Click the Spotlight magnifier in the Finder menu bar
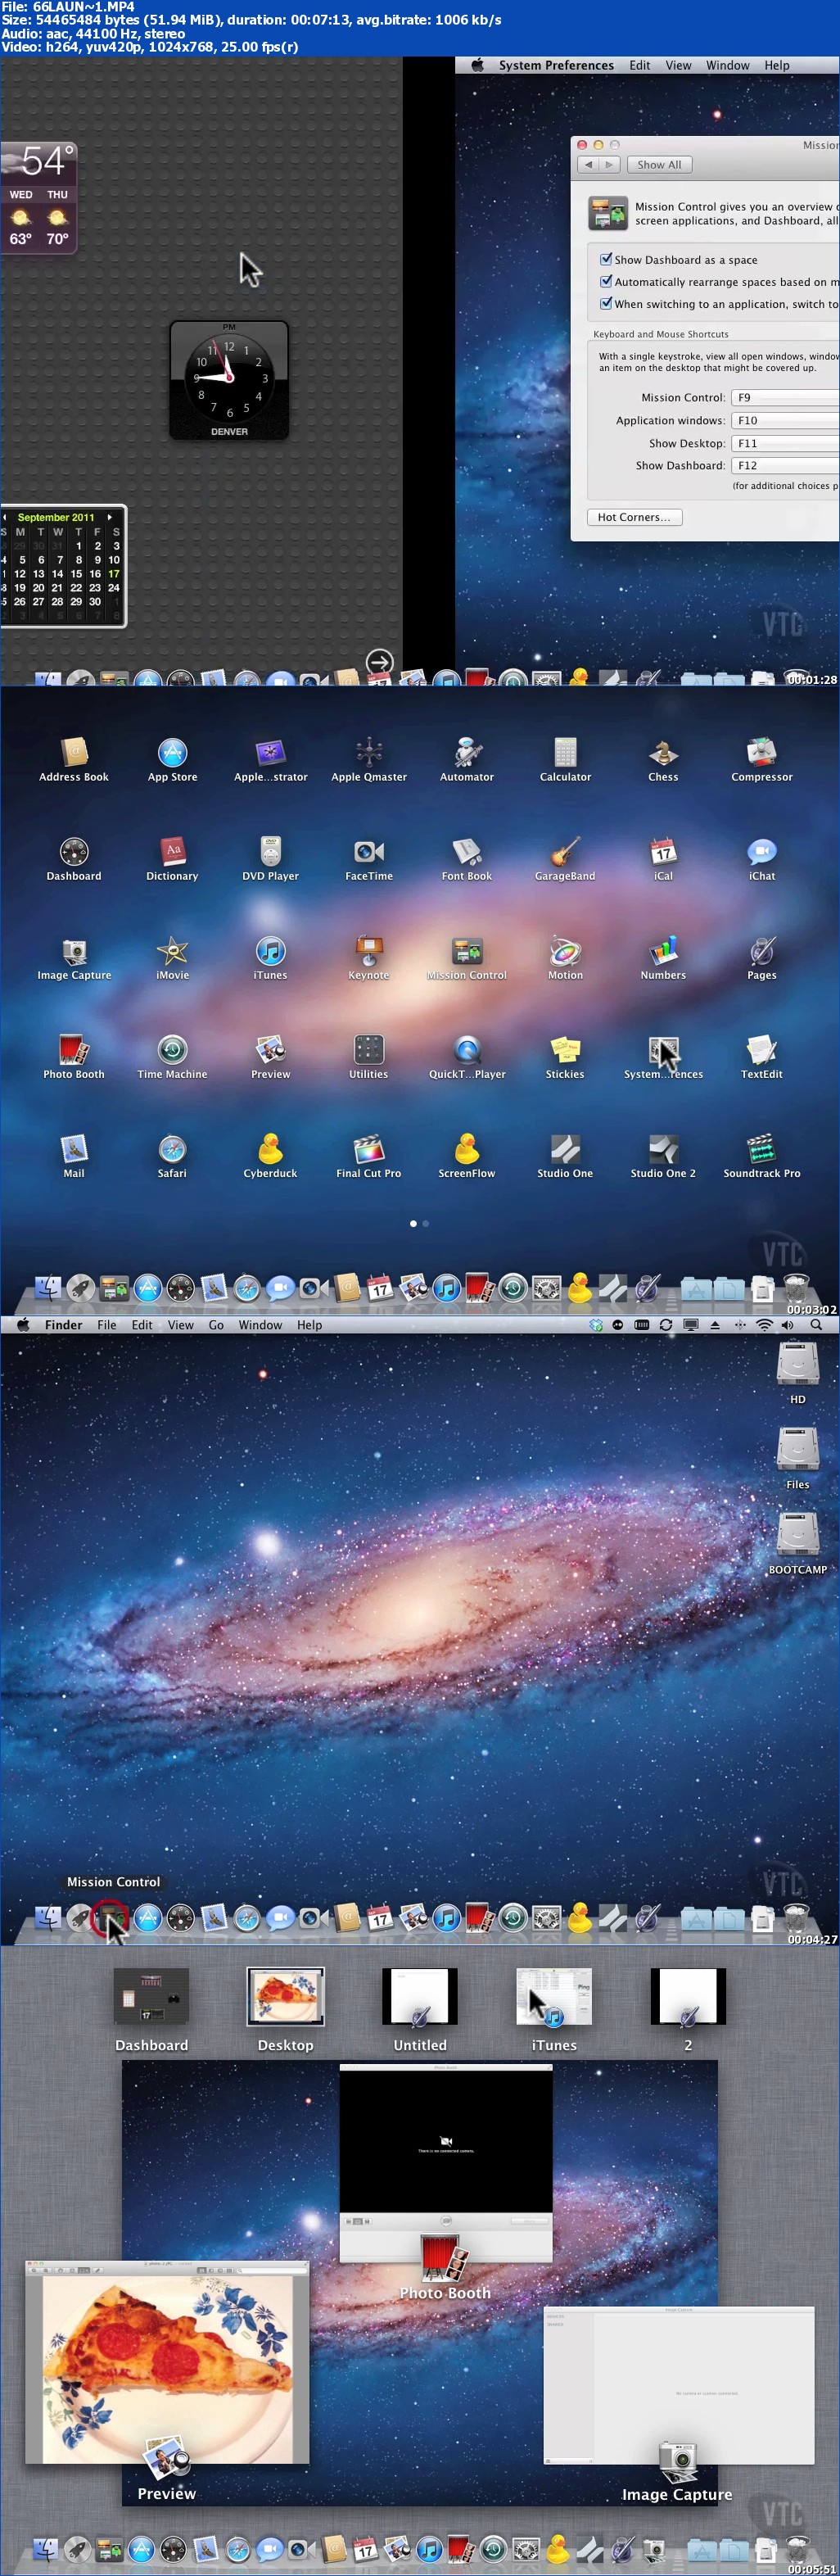This screenshot has height=2576, width=840. coord(816,1325)
